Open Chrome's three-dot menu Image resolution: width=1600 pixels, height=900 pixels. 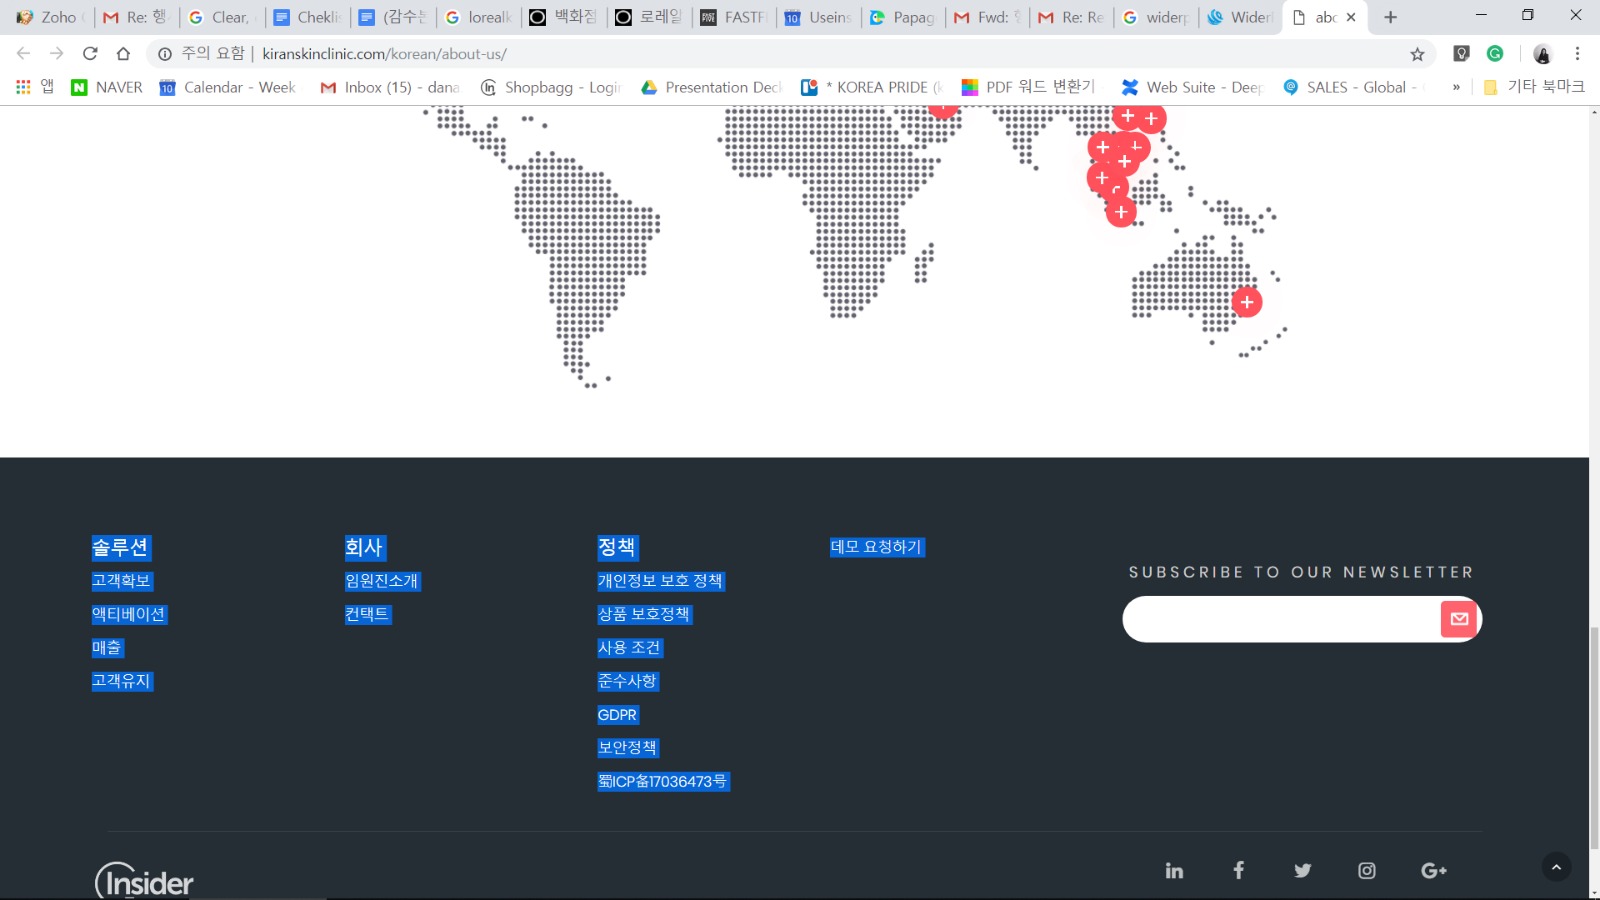[x=1577, y=54]
